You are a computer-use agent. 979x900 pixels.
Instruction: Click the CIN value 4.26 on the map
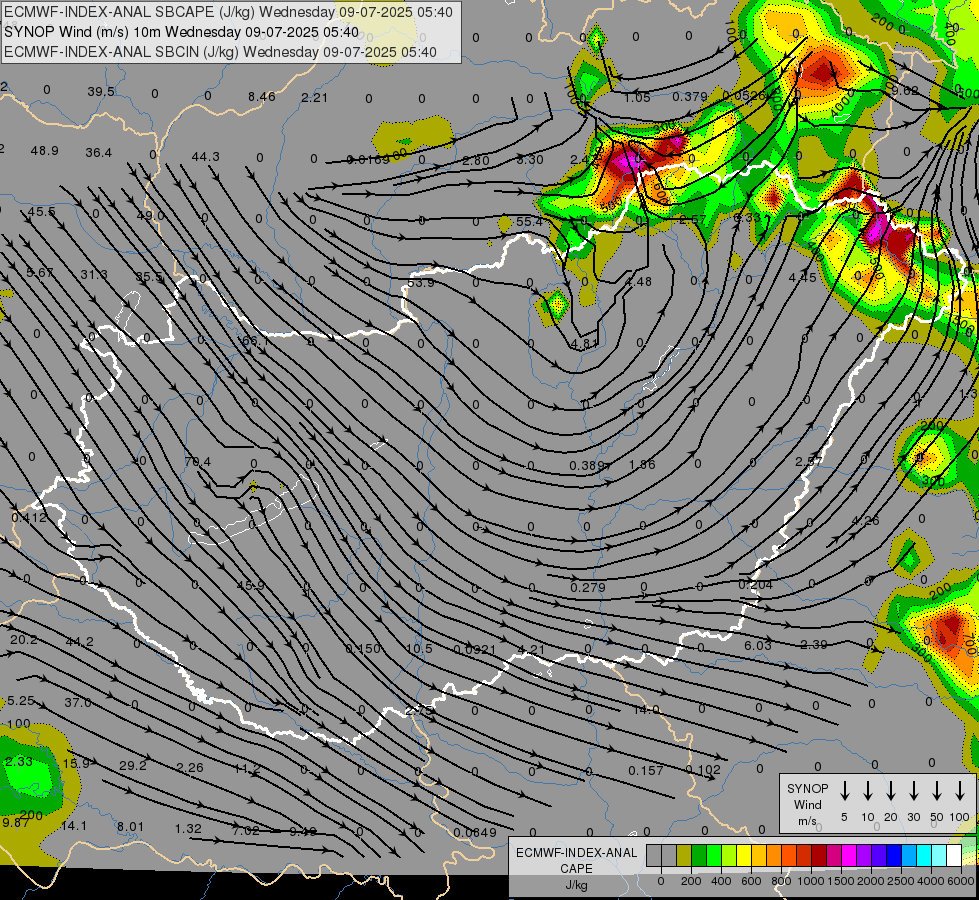tap(865, 520)
